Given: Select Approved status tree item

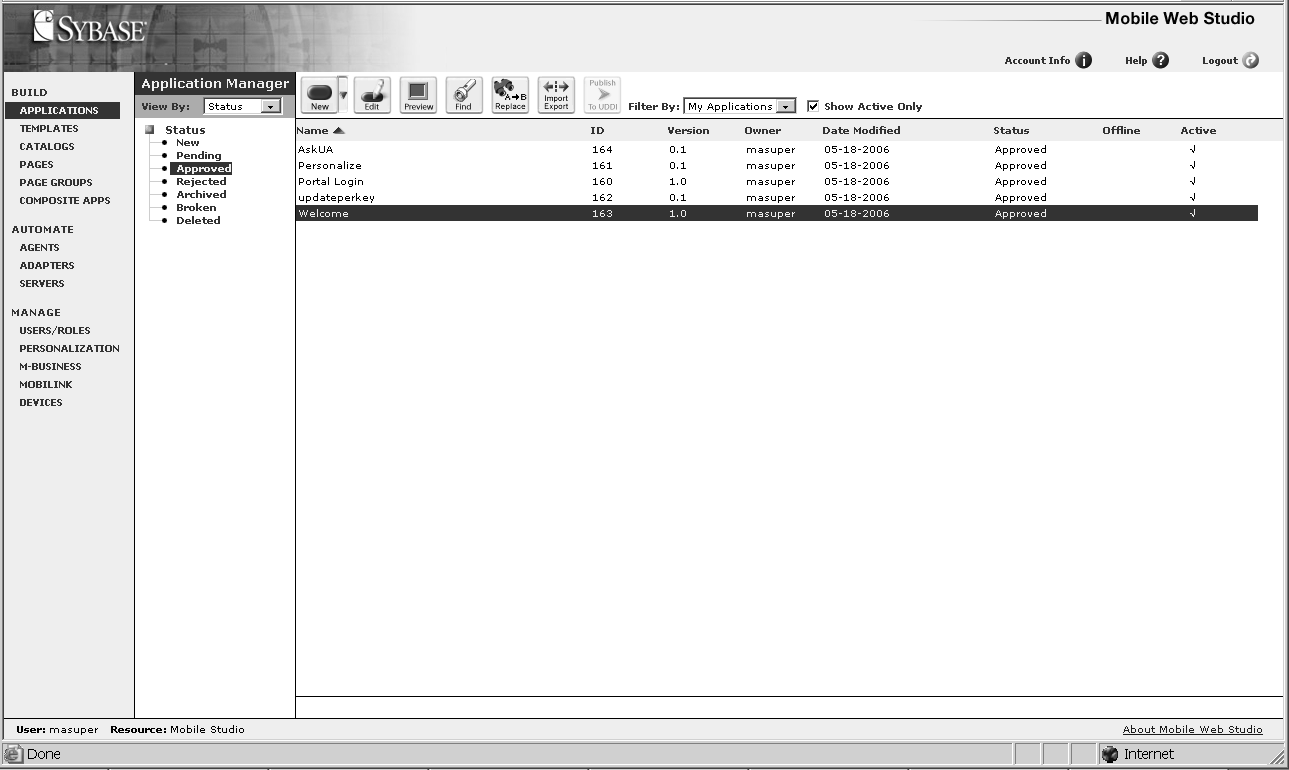Looking at the screenshot, I should pos(203,169).
